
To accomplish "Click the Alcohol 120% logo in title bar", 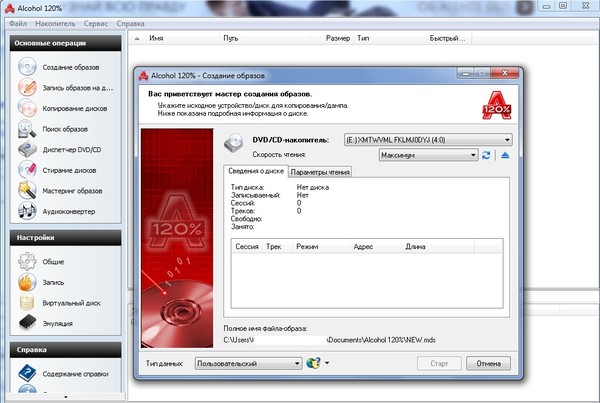I will (x=10, y=8).
